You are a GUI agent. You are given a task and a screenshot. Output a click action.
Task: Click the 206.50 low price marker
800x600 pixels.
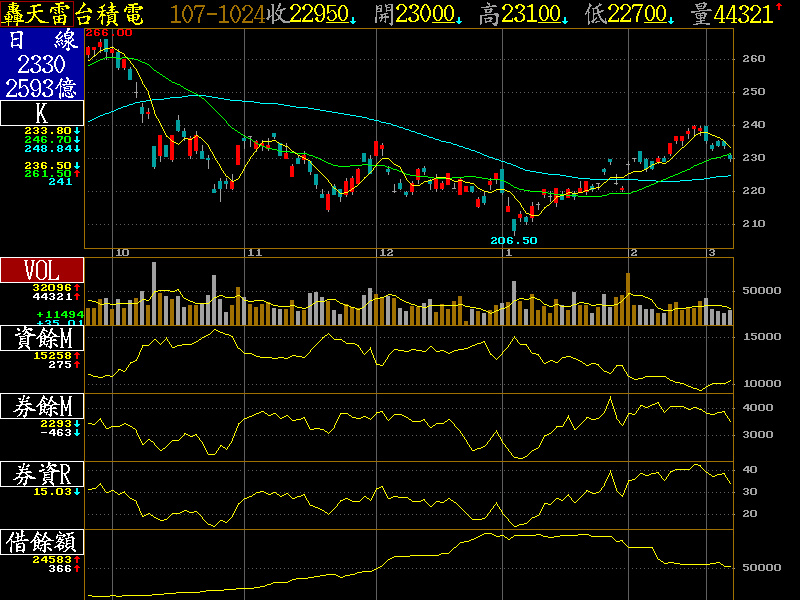(513, 241)
